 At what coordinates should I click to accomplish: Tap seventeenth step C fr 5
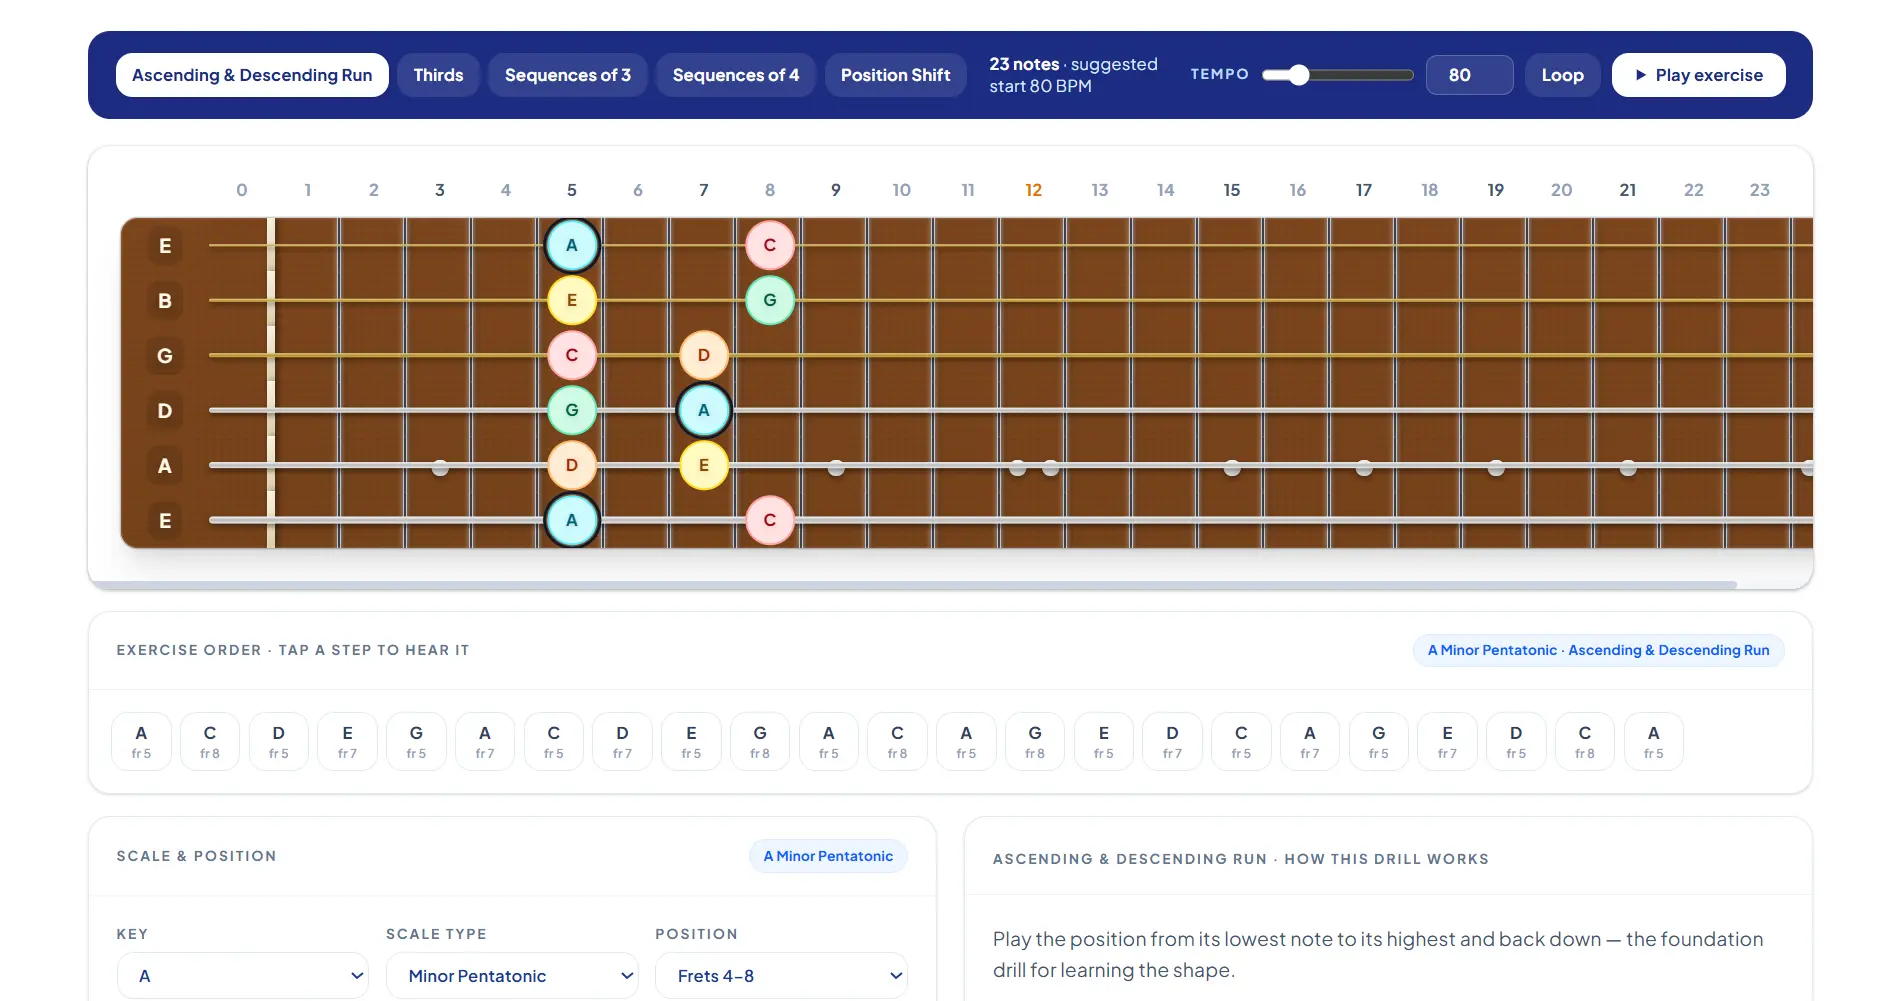(1241, 741)
